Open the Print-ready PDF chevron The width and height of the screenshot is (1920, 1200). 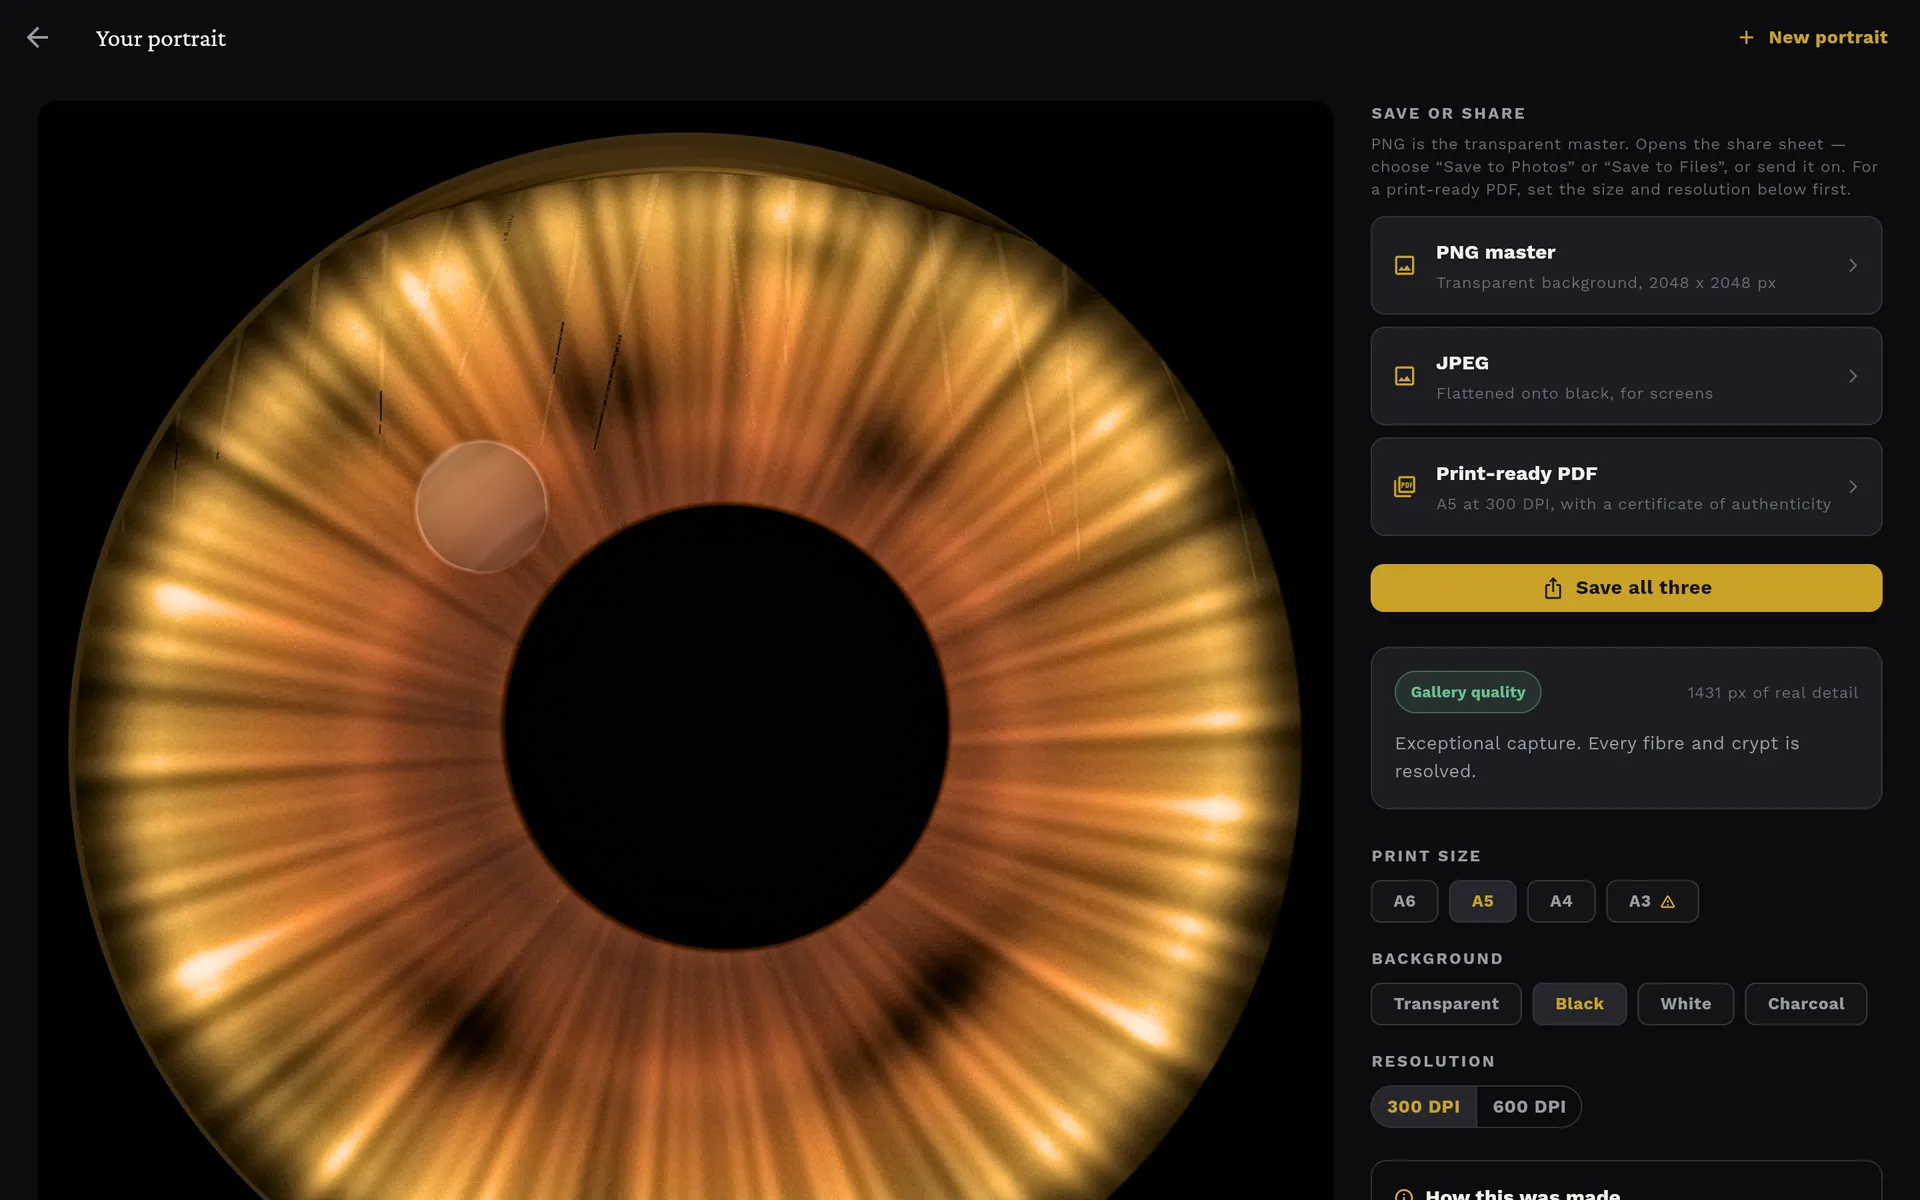(x=1852, y=487)
